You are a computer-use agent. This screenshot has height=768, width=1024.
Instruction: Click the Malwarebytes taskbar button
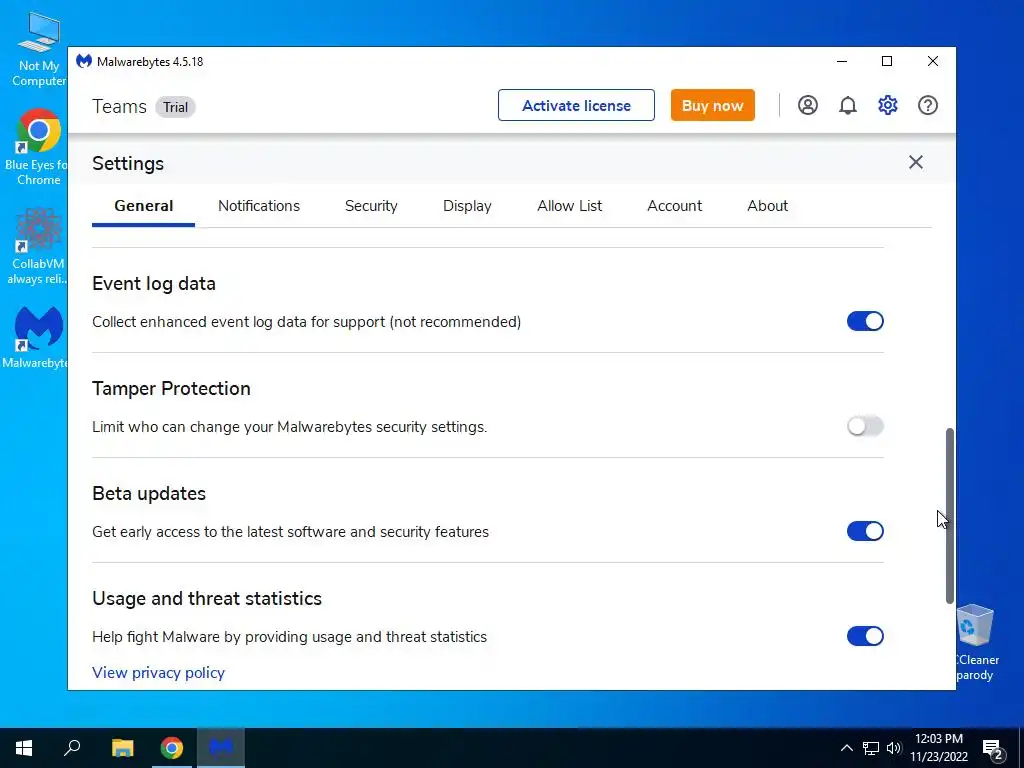pyautogui.click(x=221, y=748)
